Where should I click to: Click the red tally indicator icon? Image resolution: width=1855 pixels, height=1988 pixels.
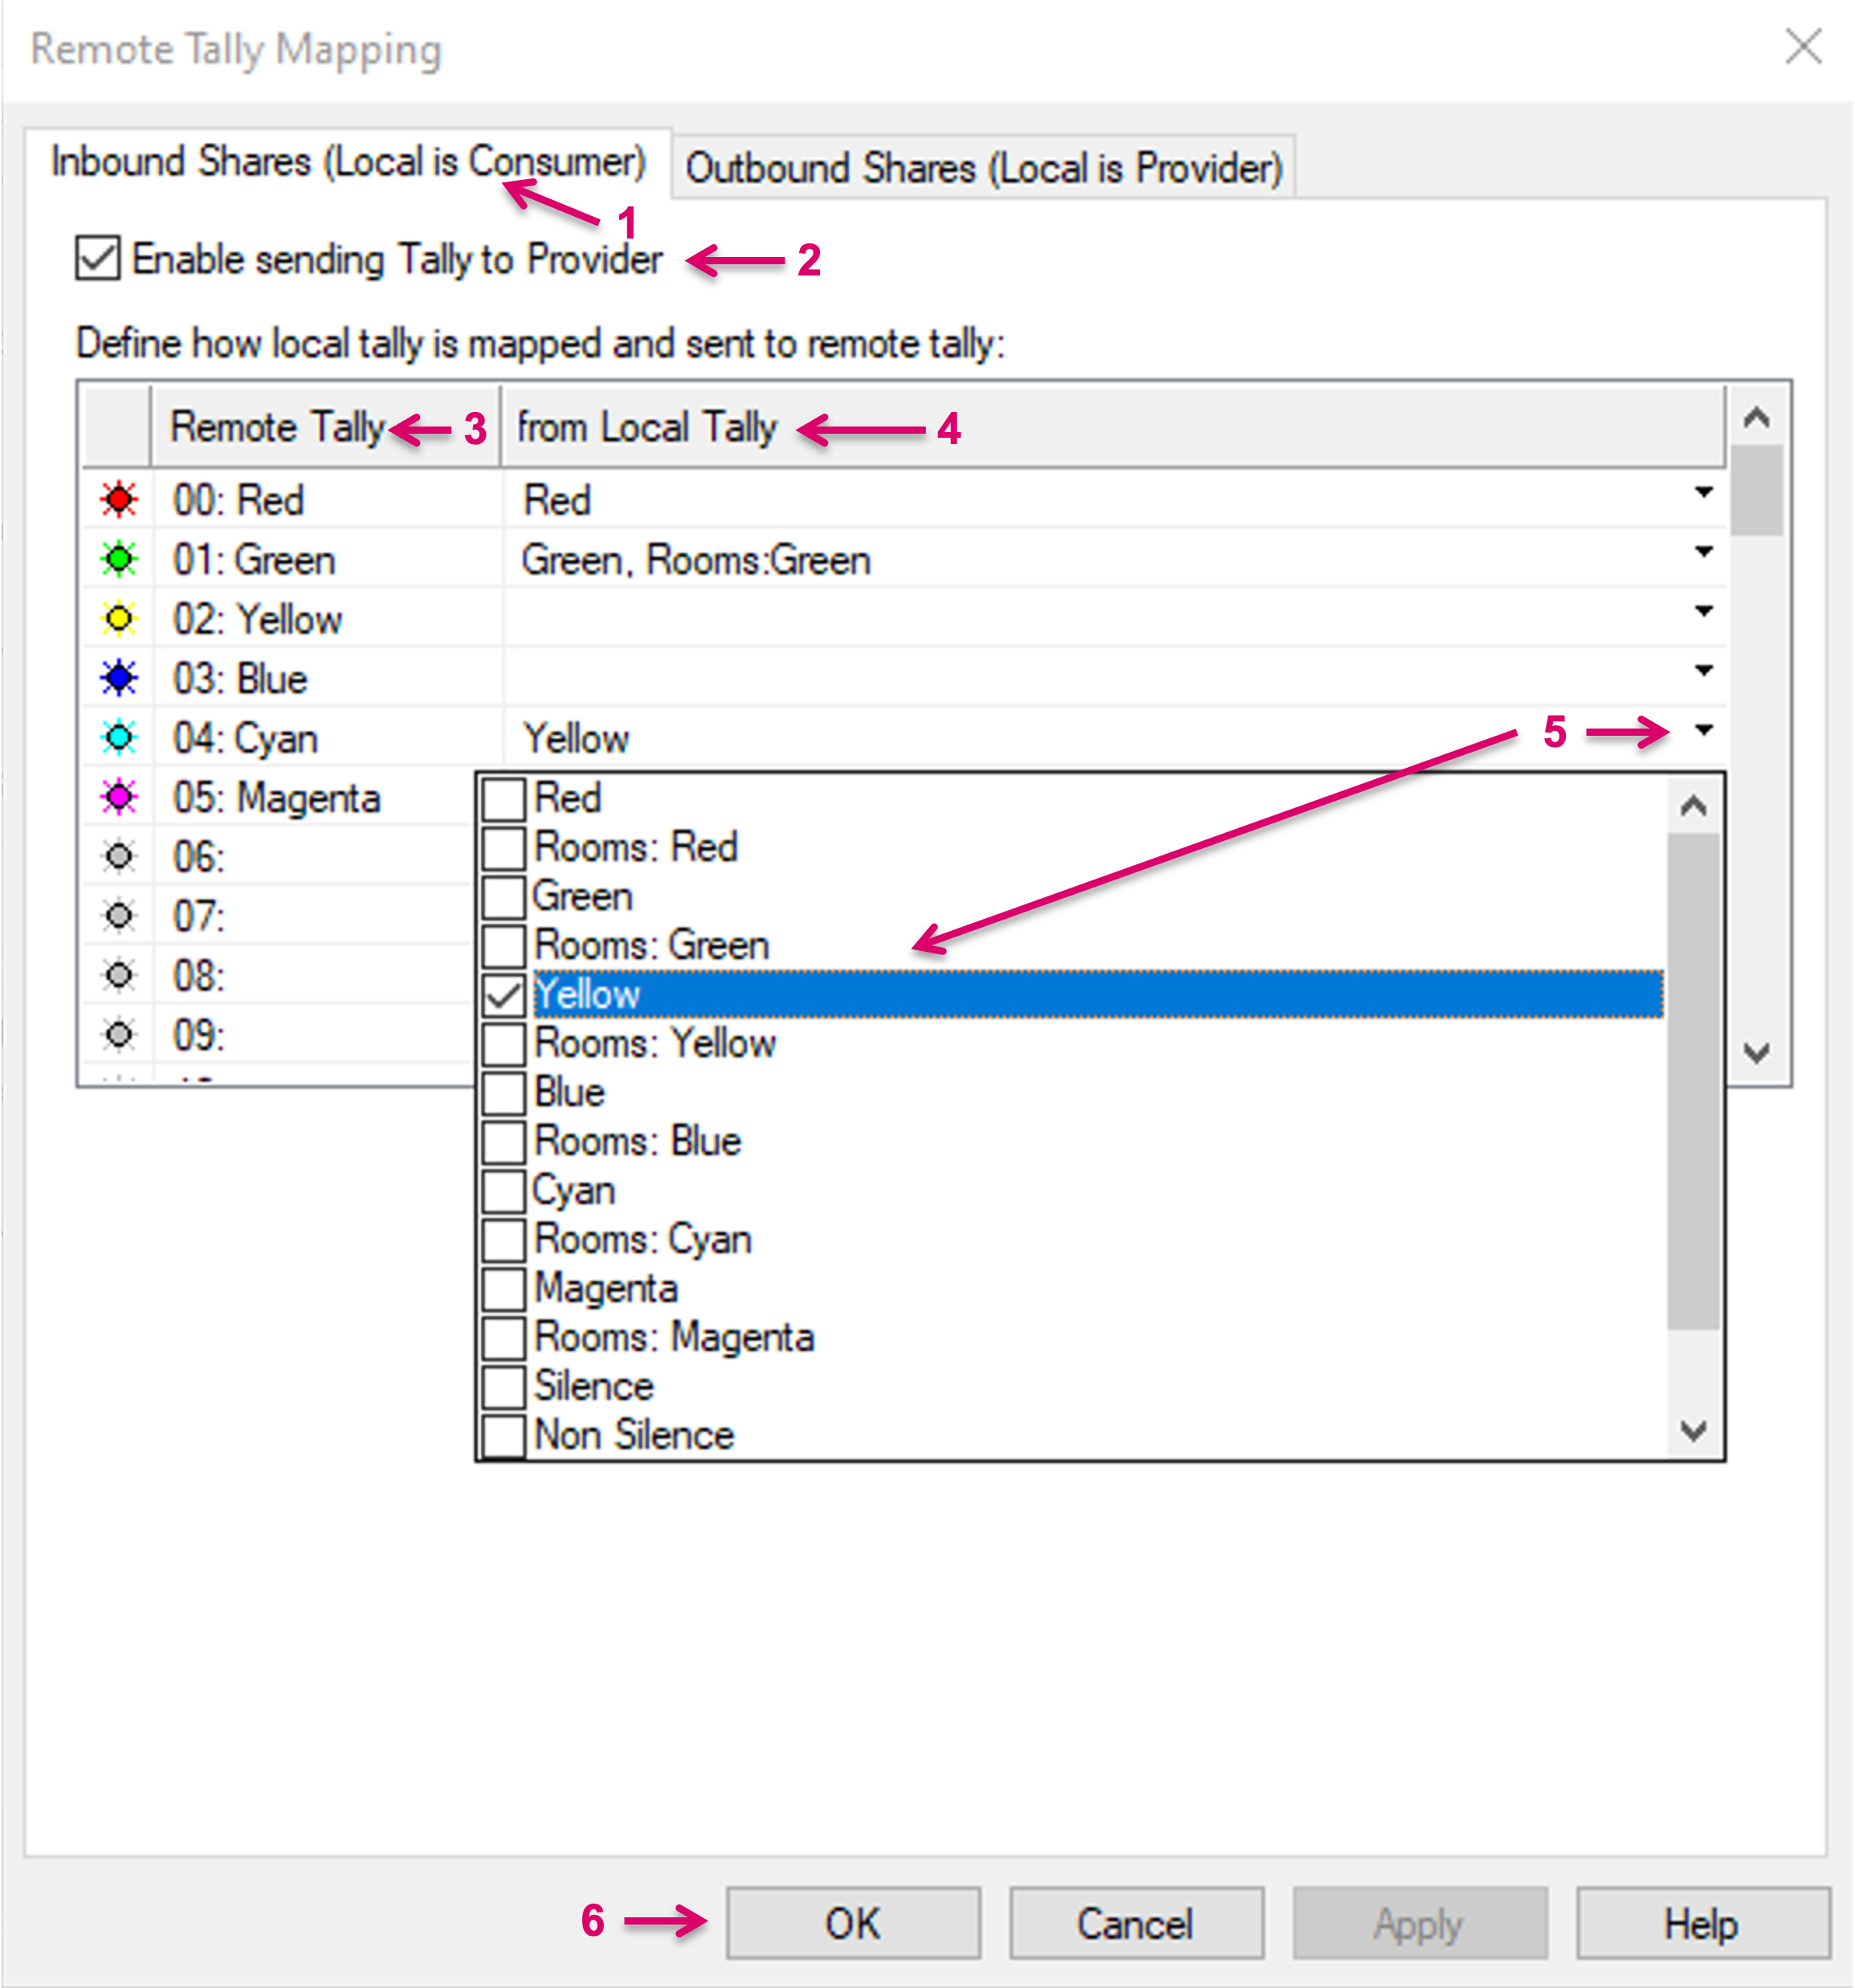(119, 499)
